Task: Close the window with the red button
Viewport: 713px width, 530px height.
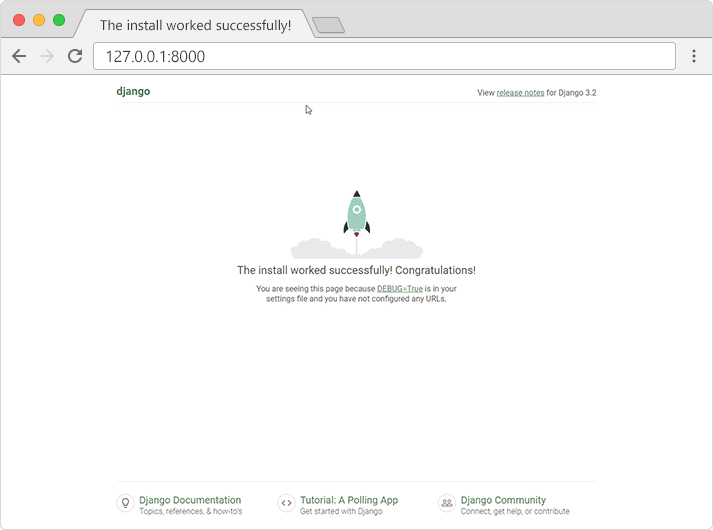Action: [19, 20]
